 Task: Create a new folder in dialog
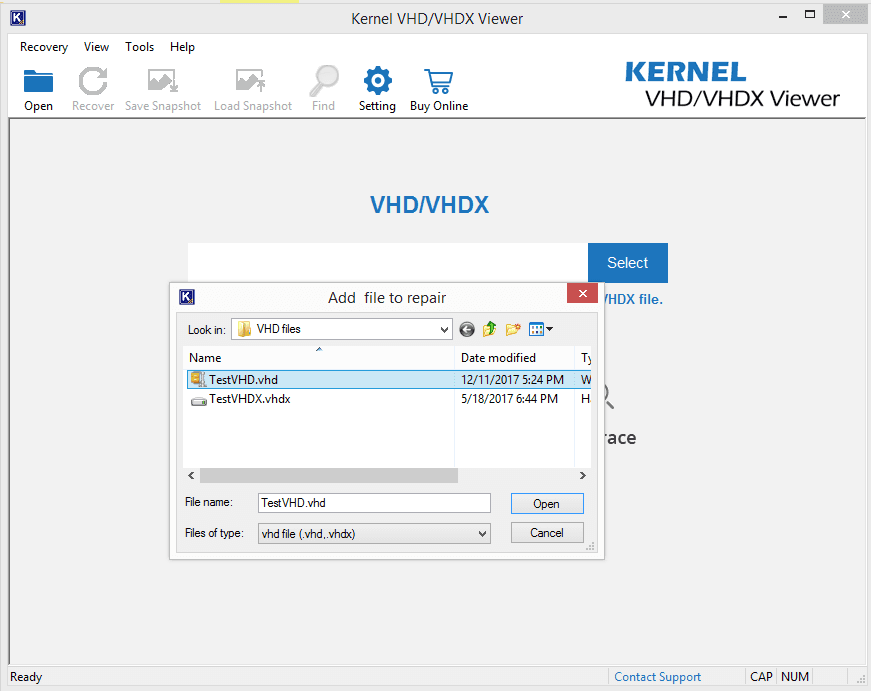click(513, 329)
